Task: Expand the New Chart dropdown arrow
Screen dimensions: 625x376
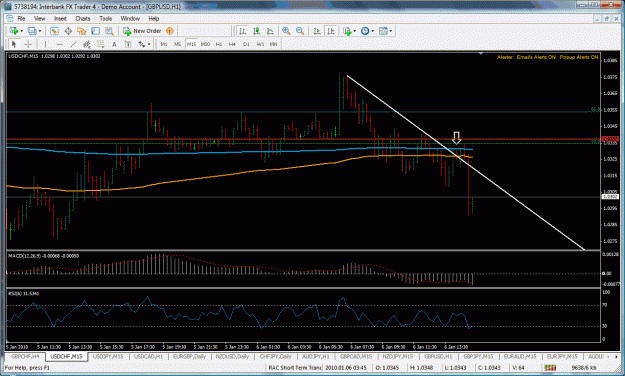Action: [x=21, y=31]
